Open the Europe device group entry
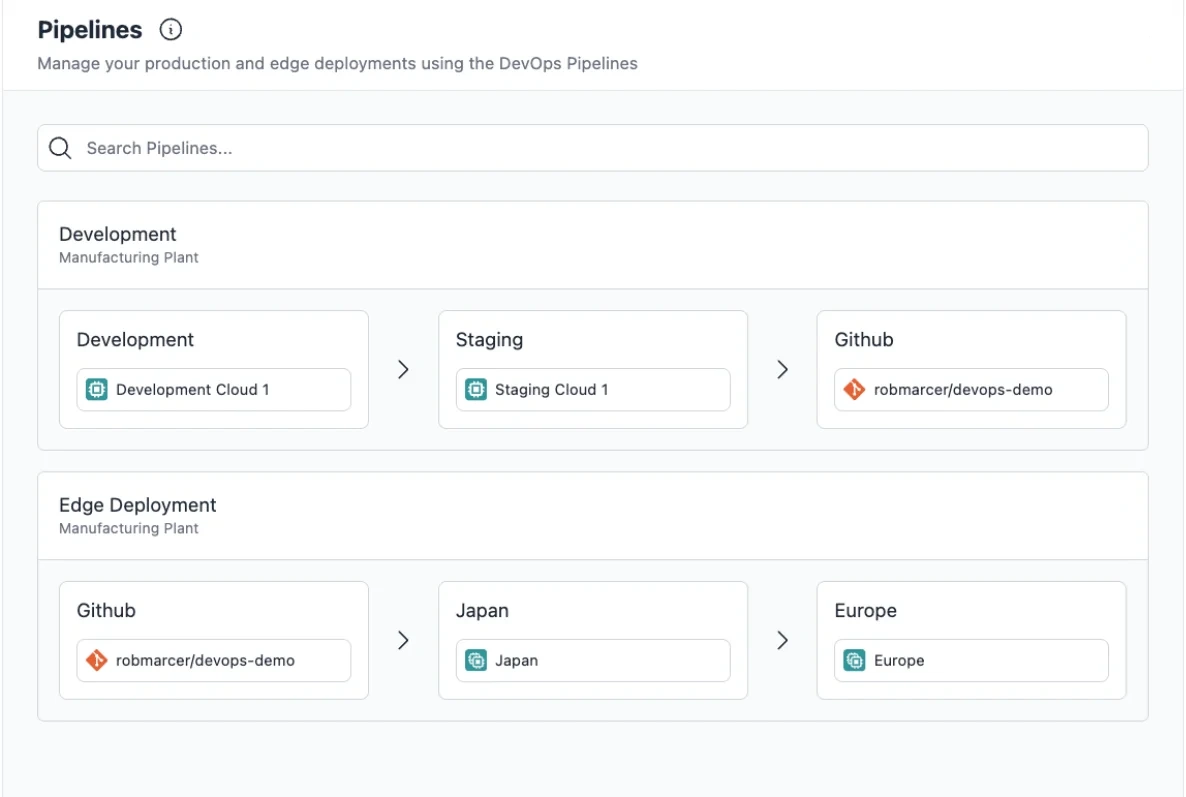The height and width of the screenshot is (797, 1186). click(972, 660)
